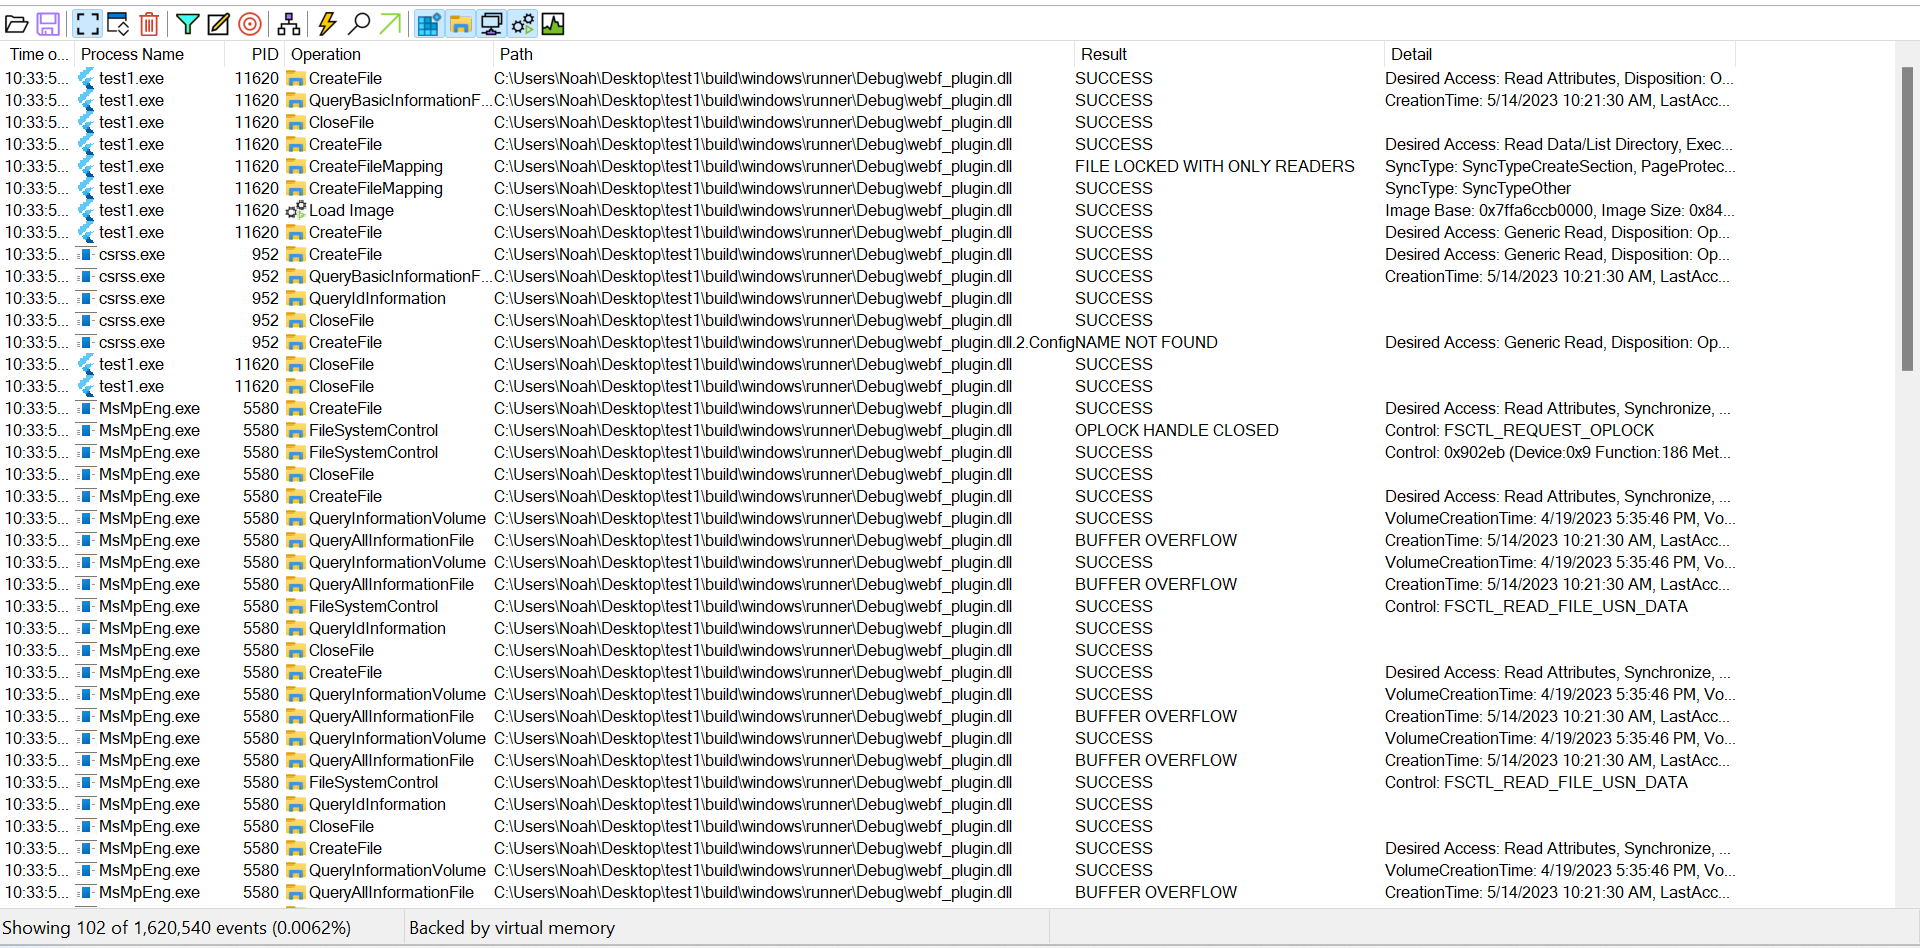
Task: Toggle Show Registry Activity
Action: coord(428,24)
